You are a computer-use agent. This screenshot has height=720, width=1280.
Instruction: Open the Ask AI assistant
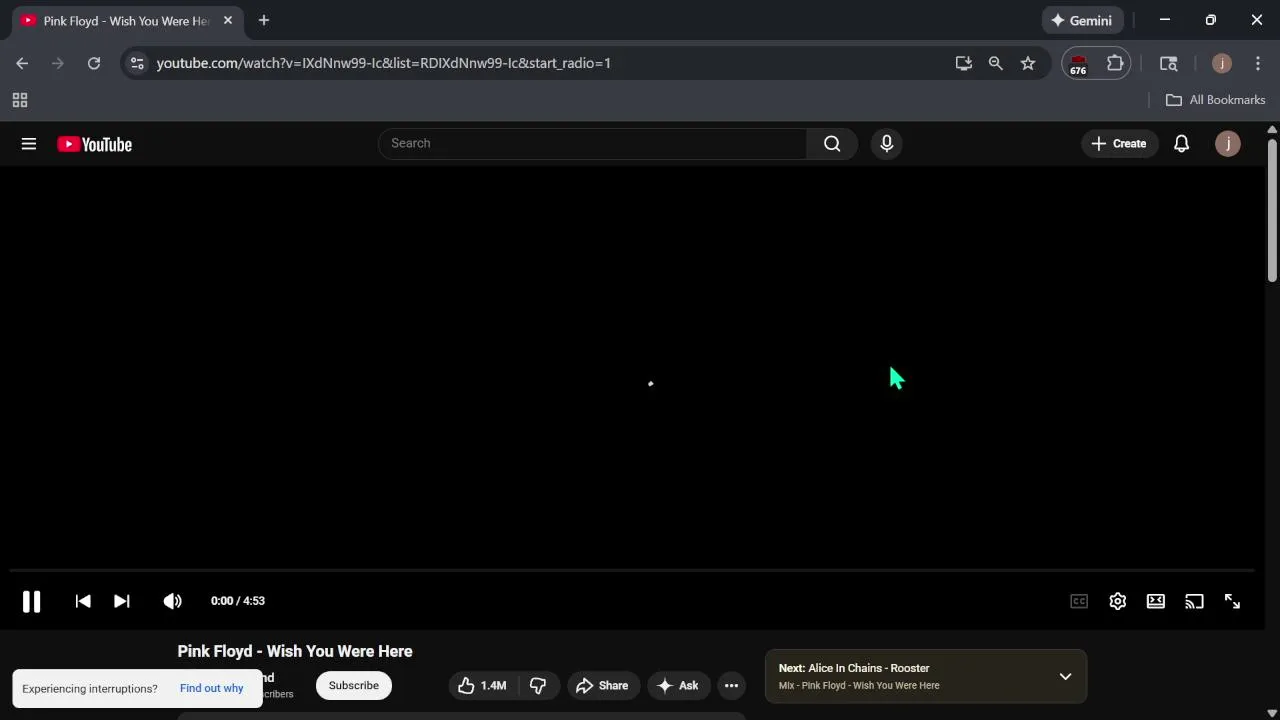pyautogui.click(x=678, y=686)
